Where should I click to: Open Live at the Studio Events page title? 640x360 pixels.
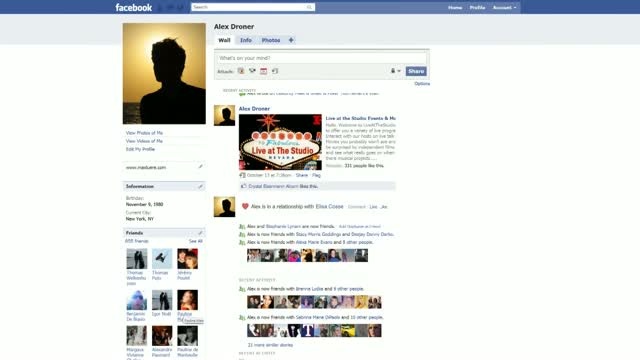(x=360, y=118)
